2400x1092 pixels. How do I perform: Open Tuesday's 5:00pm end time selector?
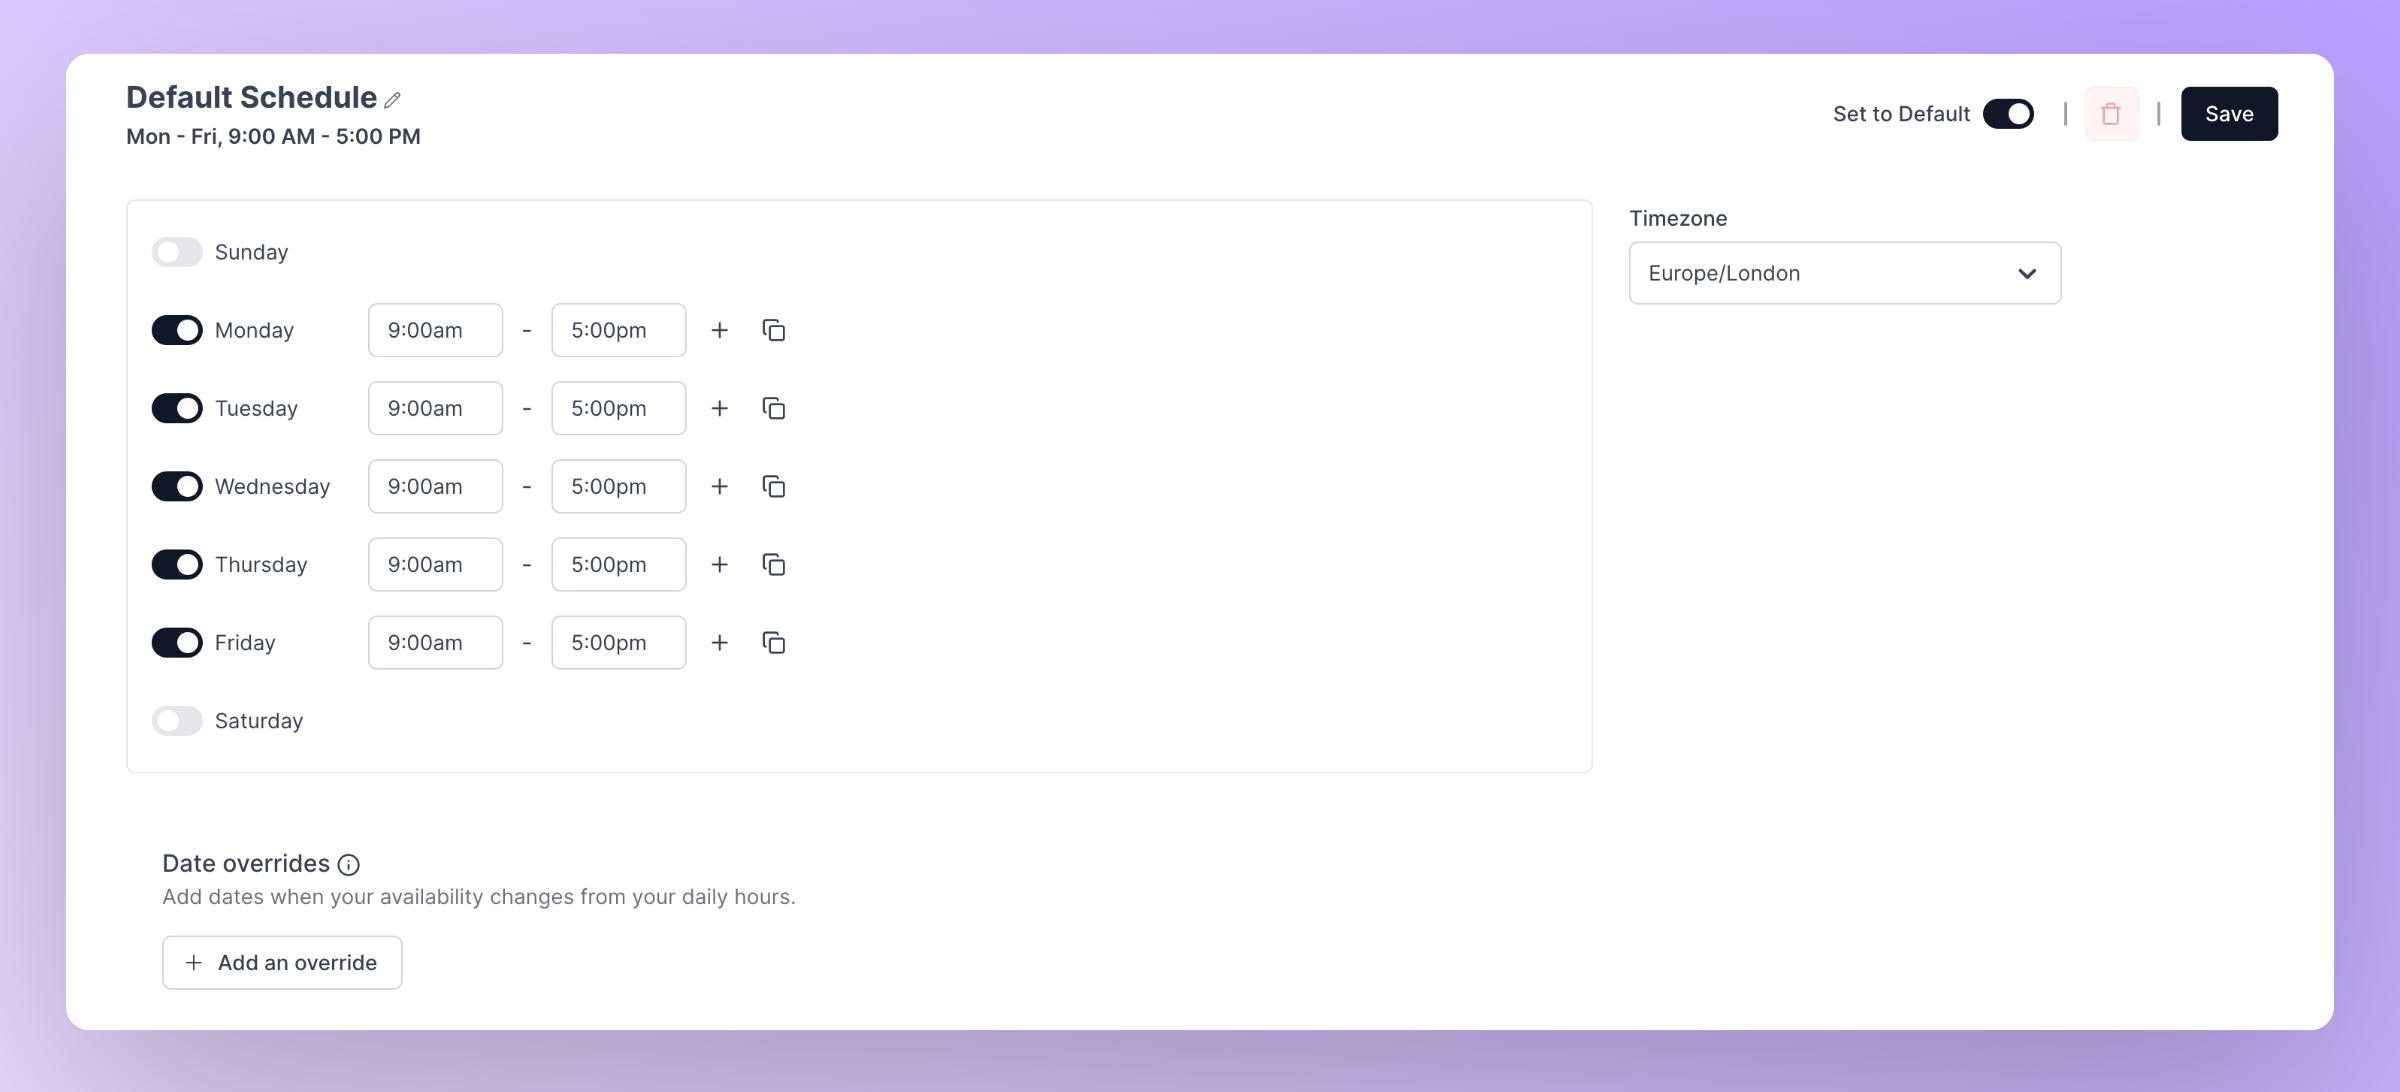(x=618, y=408)
